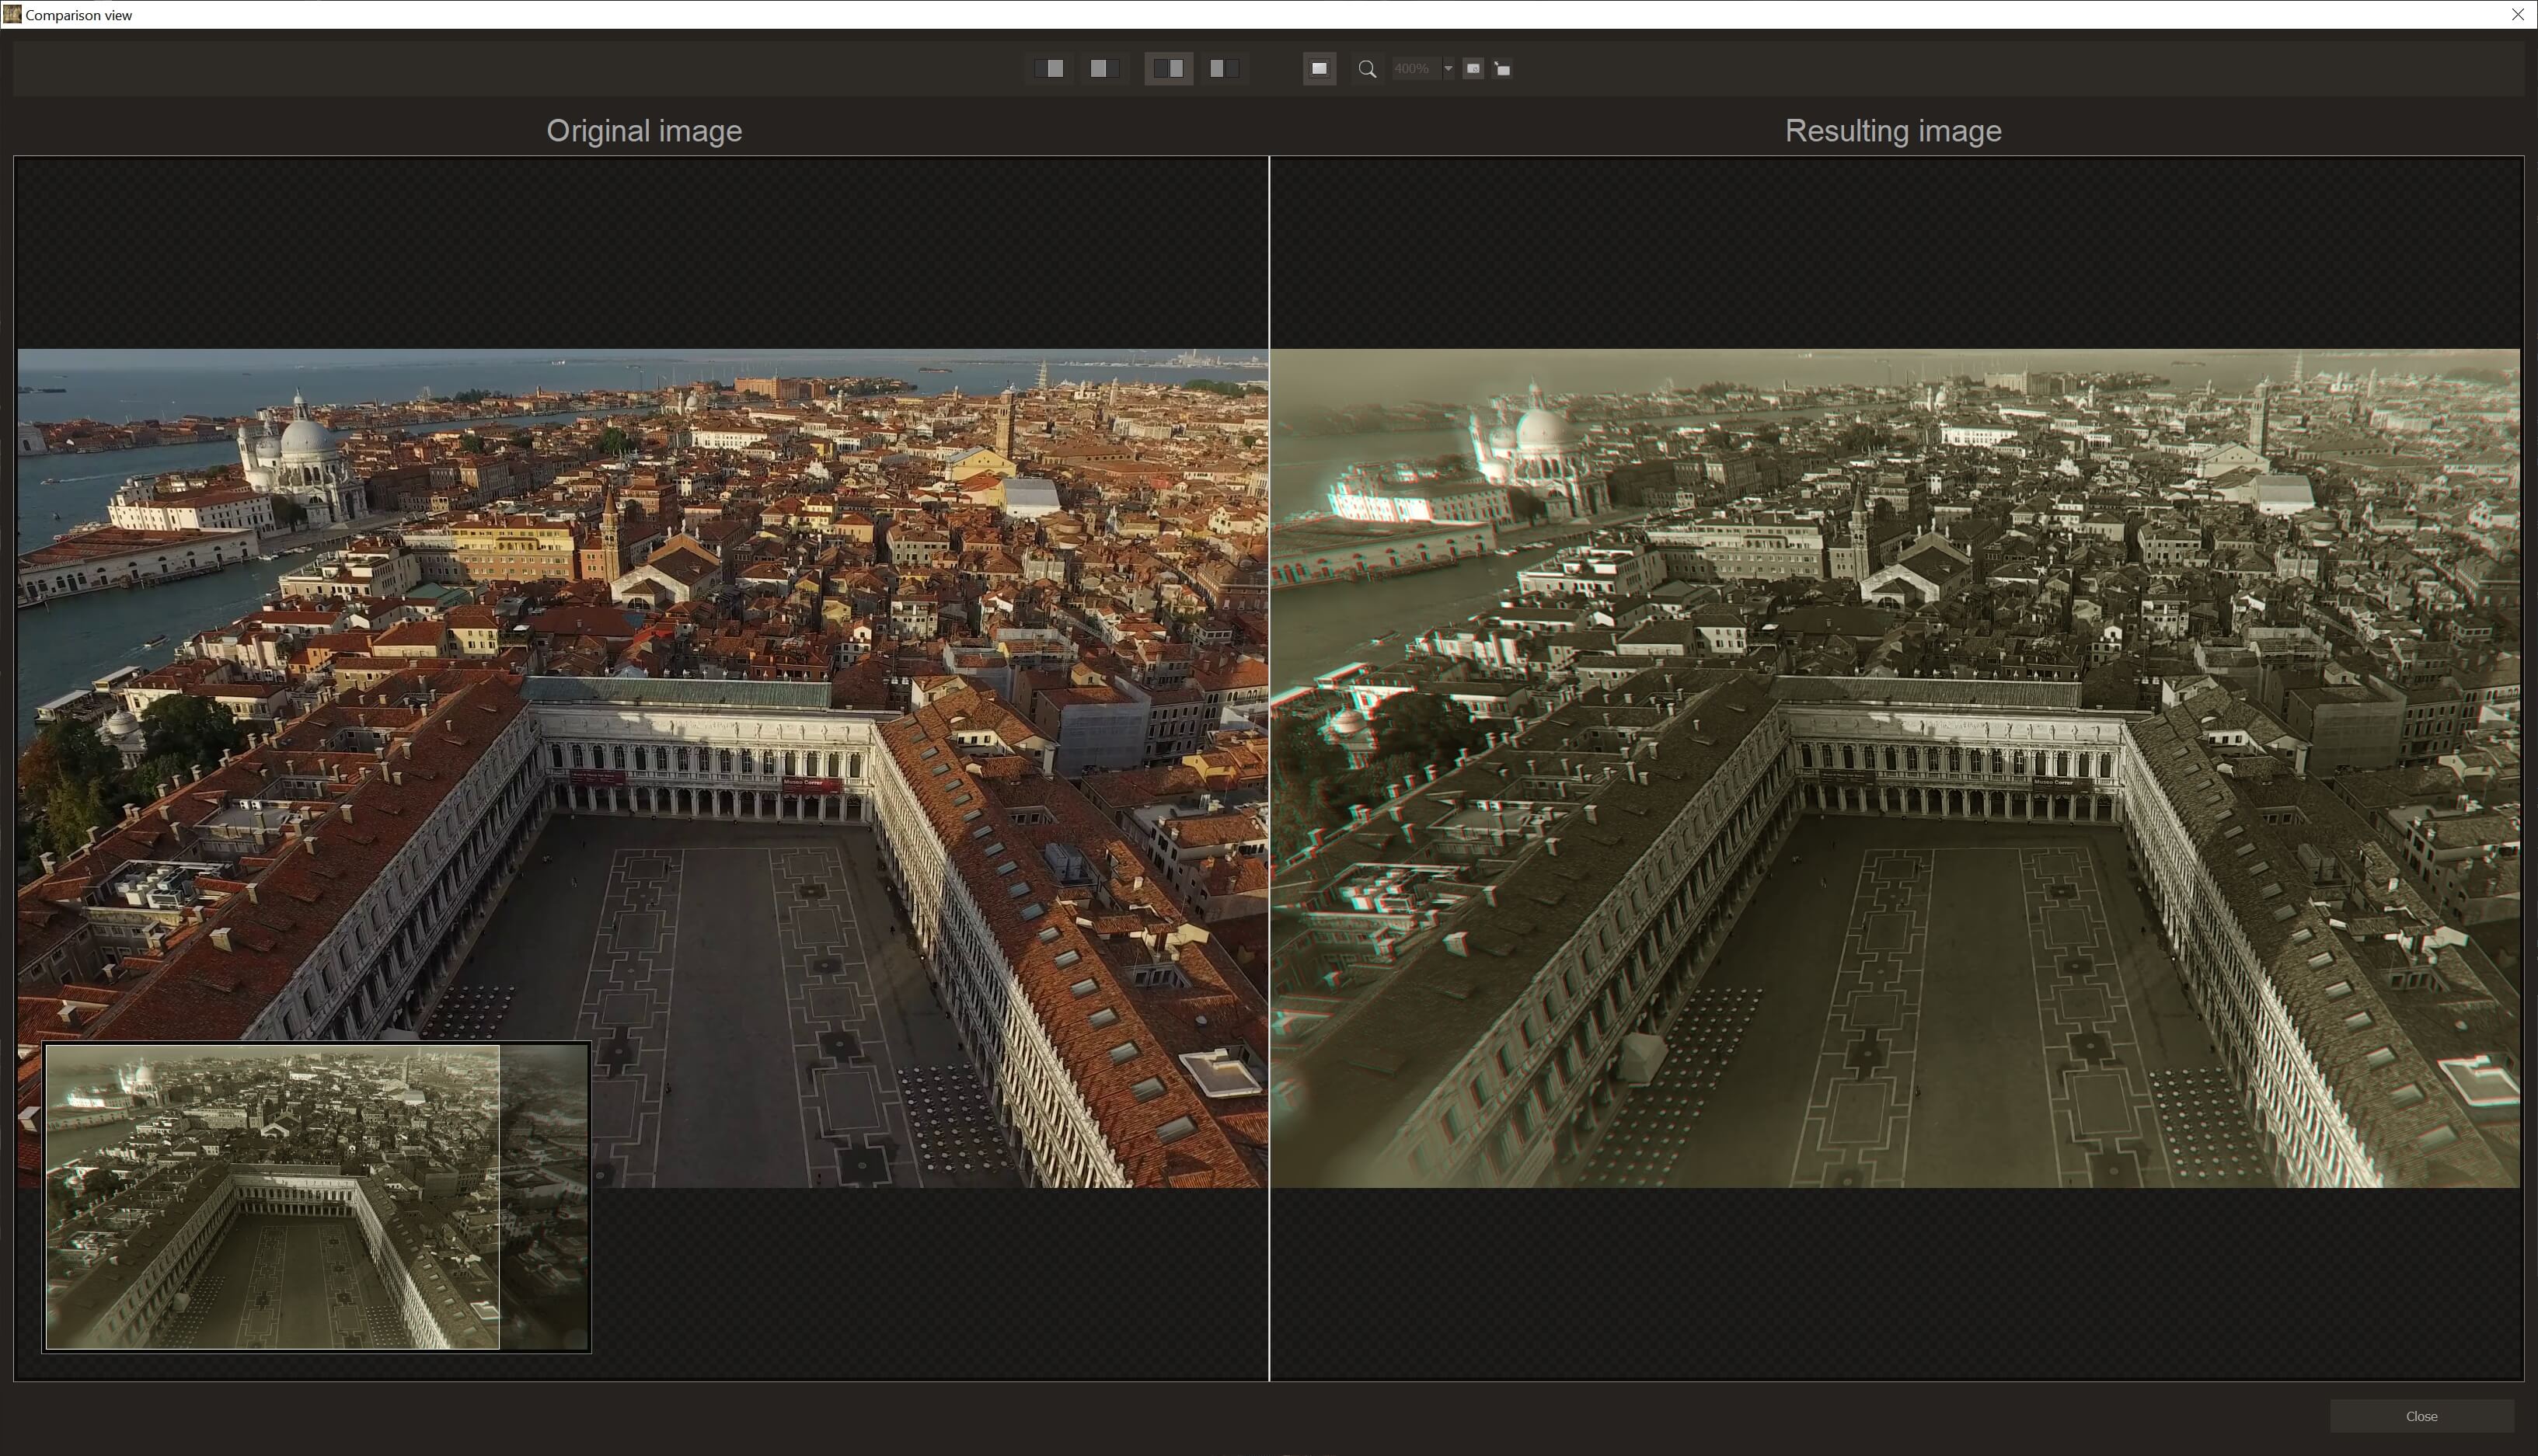Image resolution: width=2538 pixels, height=1456 pixels.
Task: Click the Comparison view title bar icon
Action: [x=11, y=14]
